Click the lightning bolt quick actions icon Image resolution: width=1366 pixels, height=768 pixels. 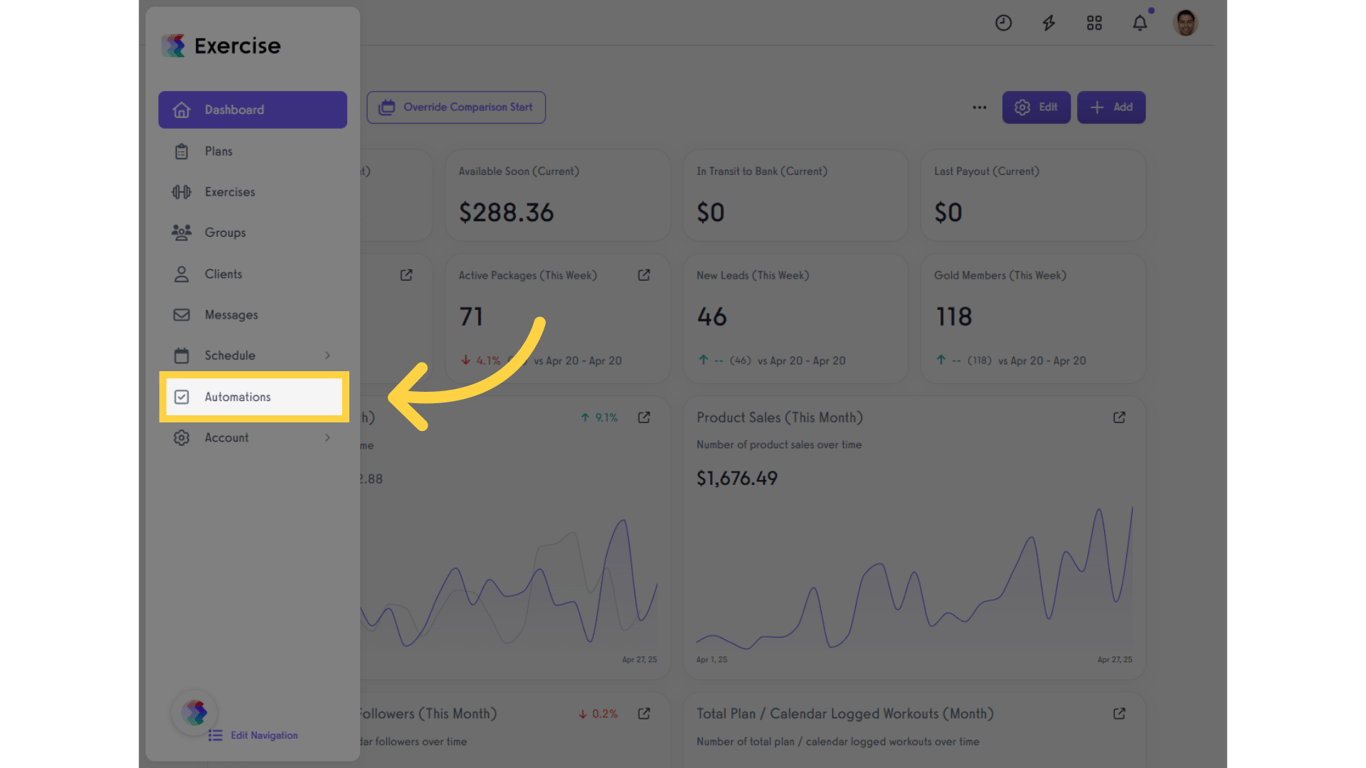[1048, 22]
